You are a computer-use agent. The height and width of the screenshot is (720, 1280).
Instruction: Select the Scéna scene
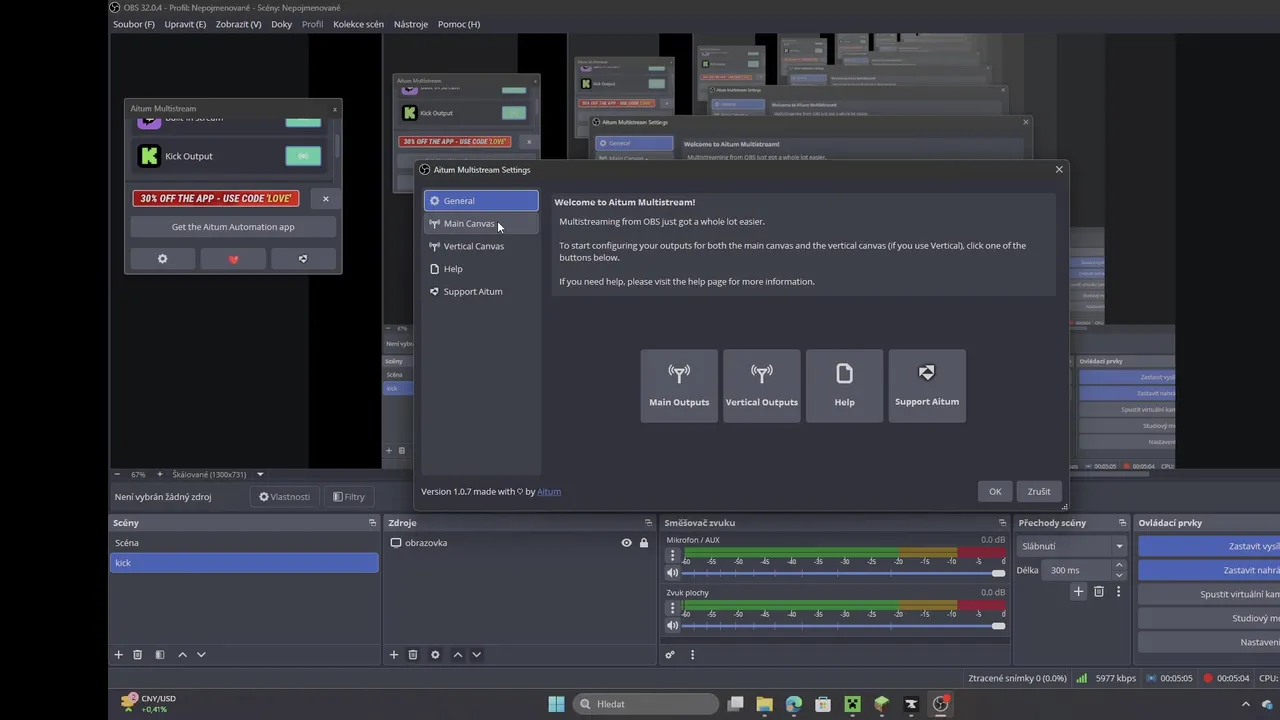tap(244, 543)
